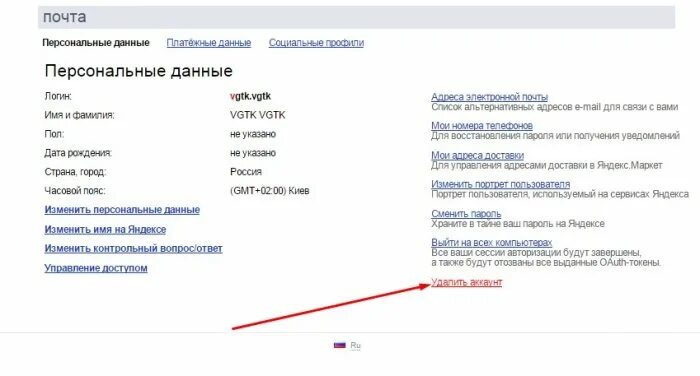Open Мои адреса доставки link

point(477,155)
